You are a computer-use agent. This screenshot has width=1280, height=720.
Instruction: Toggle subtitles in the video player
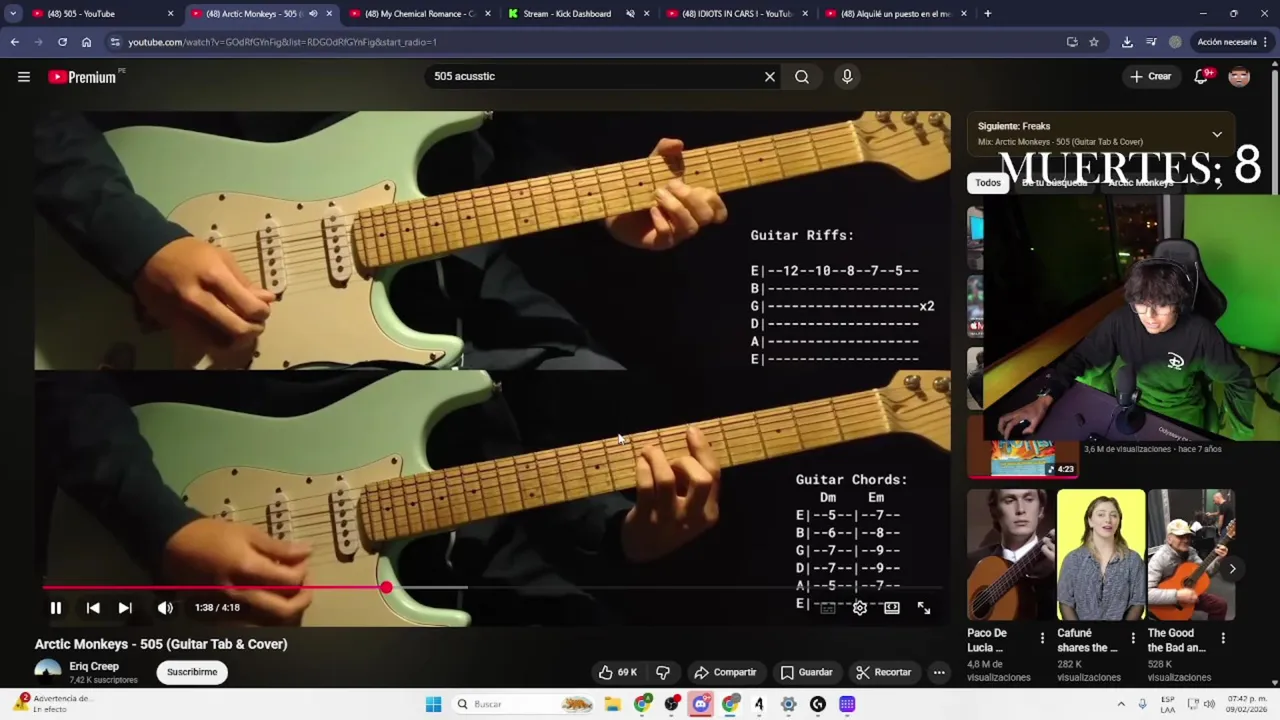(x=828, y=608)
